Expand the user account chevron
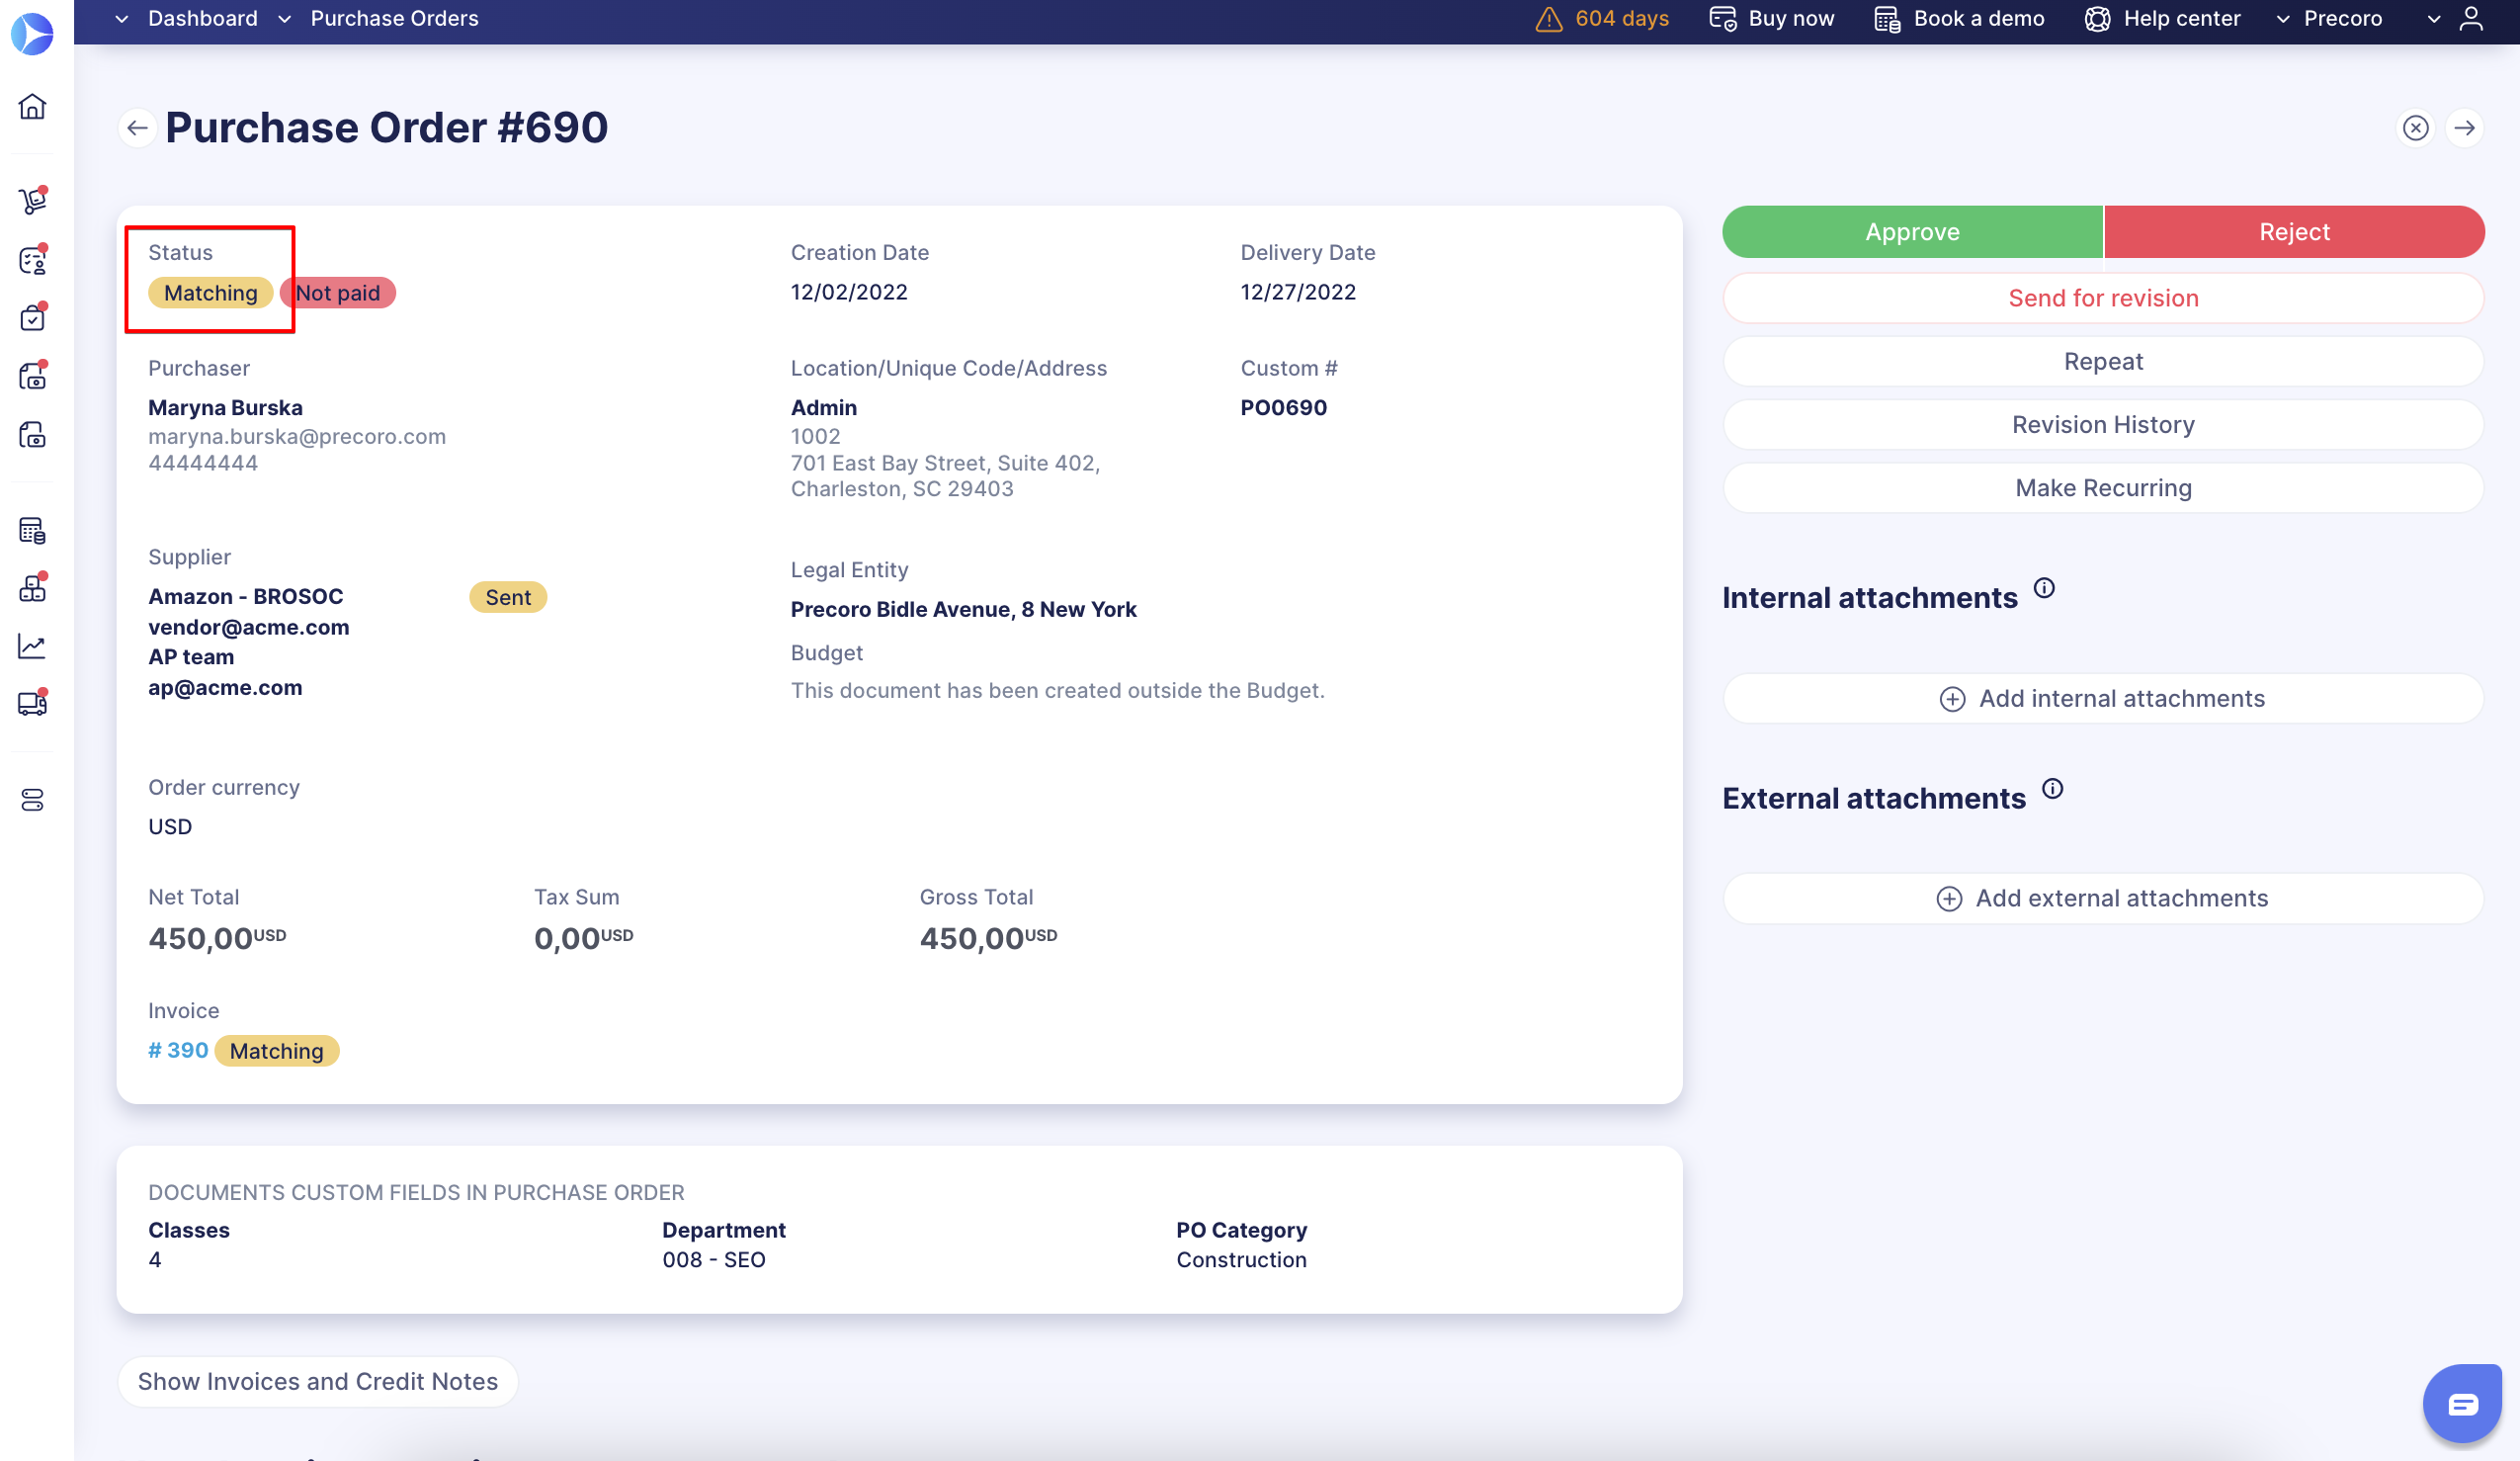Viewport: 2520px width, 1461px height. click(2434, 19)
